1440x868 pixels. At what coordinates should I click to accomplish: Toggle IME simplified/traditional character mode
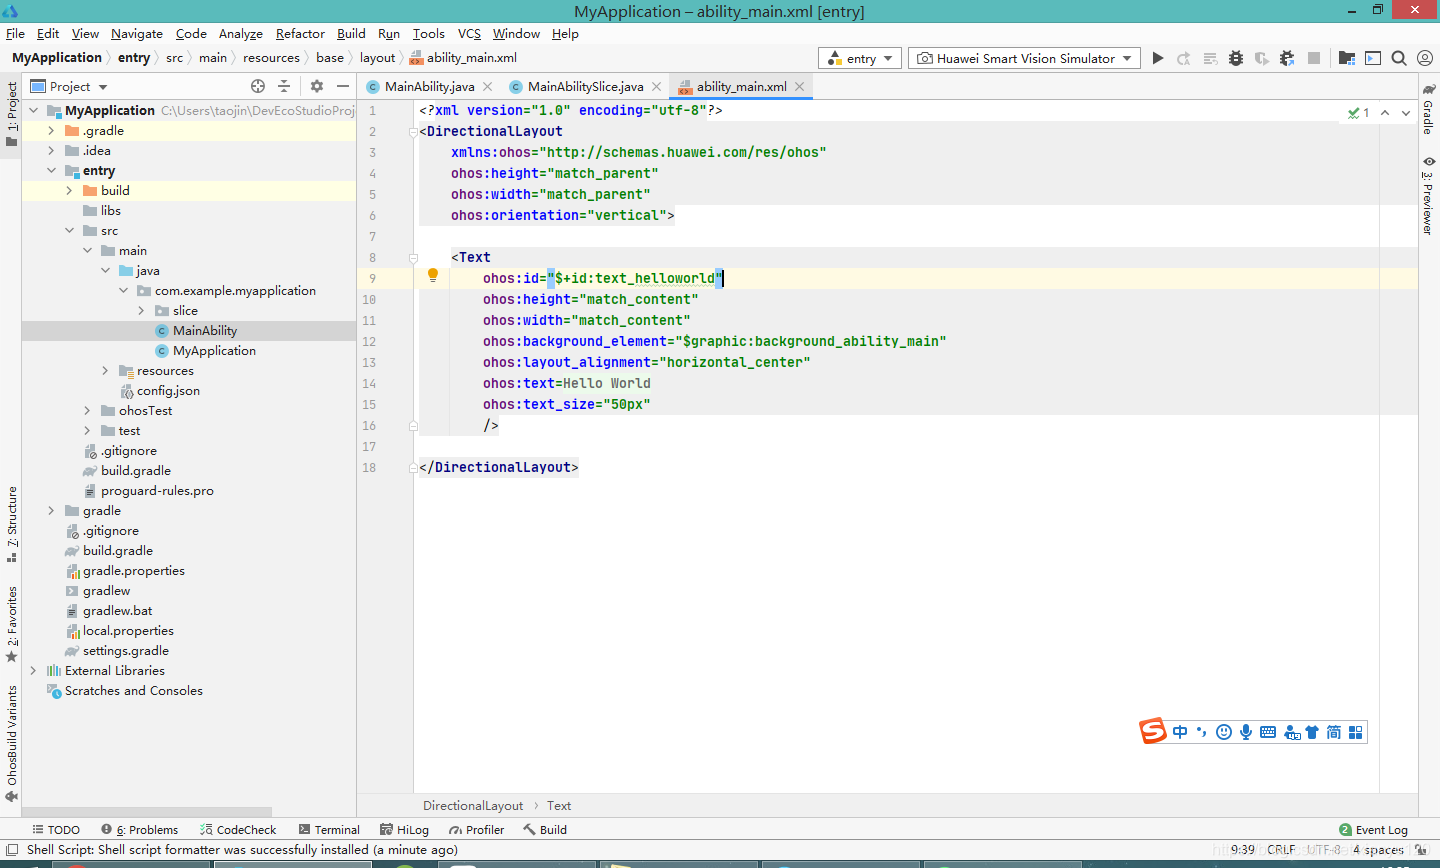point(1334,732)
